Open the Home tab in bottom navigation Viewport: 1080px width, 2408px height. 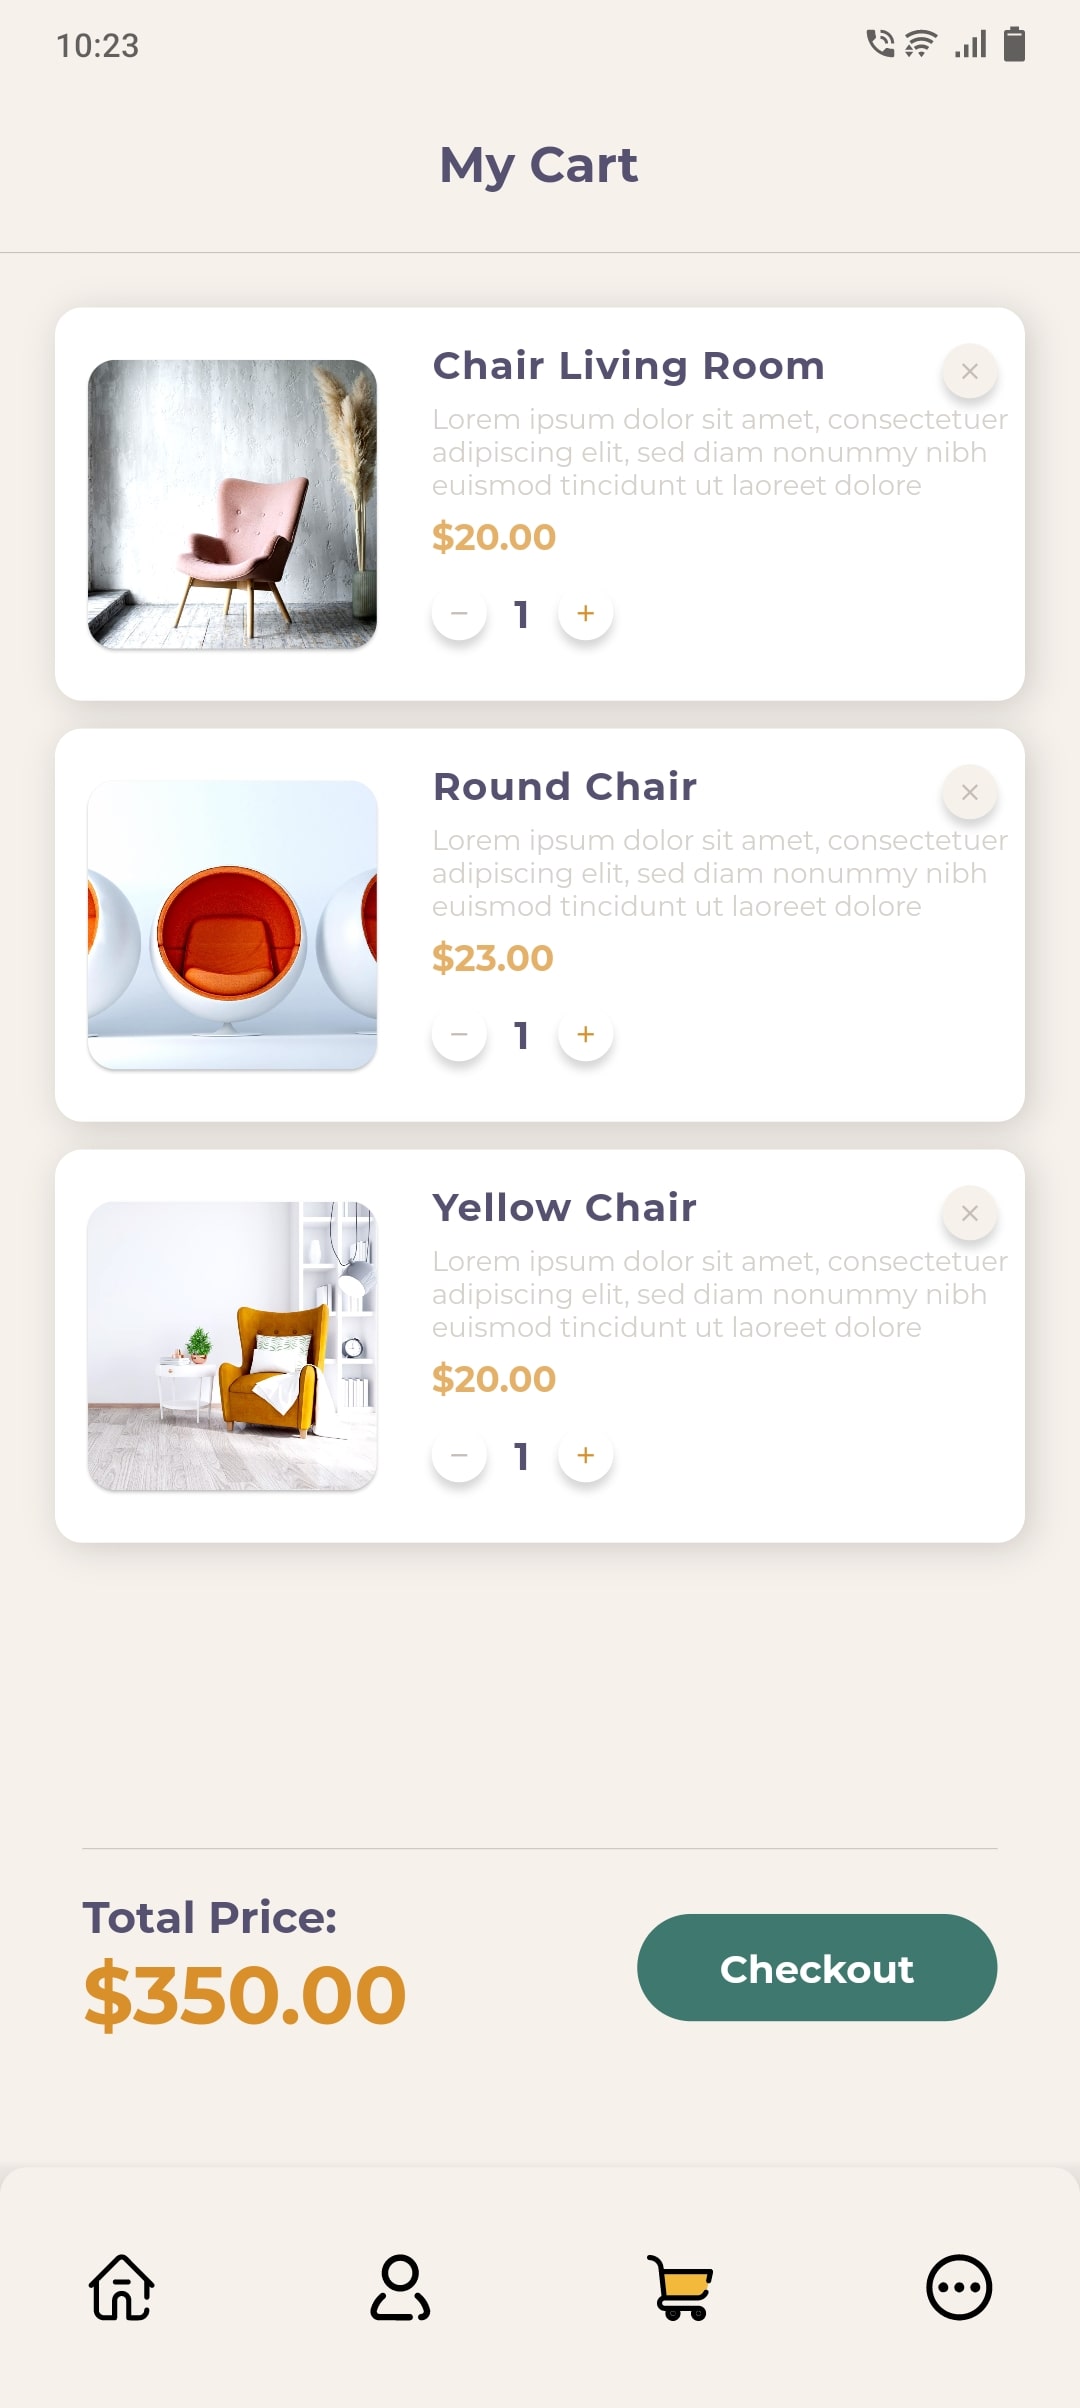click(121, 2287)
